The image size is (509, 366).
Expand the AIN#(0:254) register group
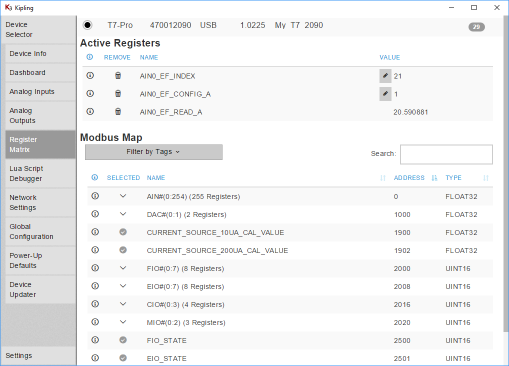click(x=123, y=196)
